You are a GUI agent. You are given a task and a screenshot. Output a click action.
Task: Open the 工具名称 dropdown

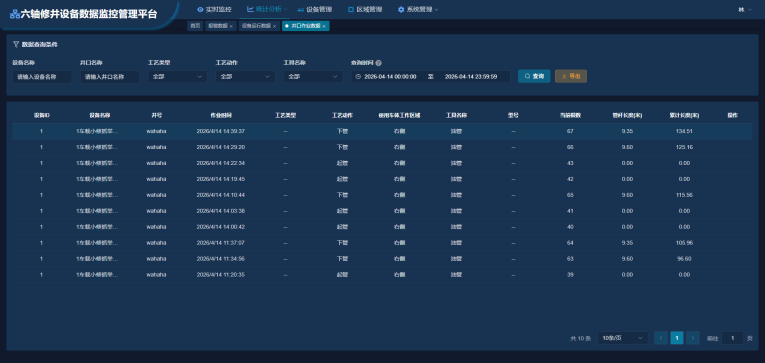(x=313, y=77)
